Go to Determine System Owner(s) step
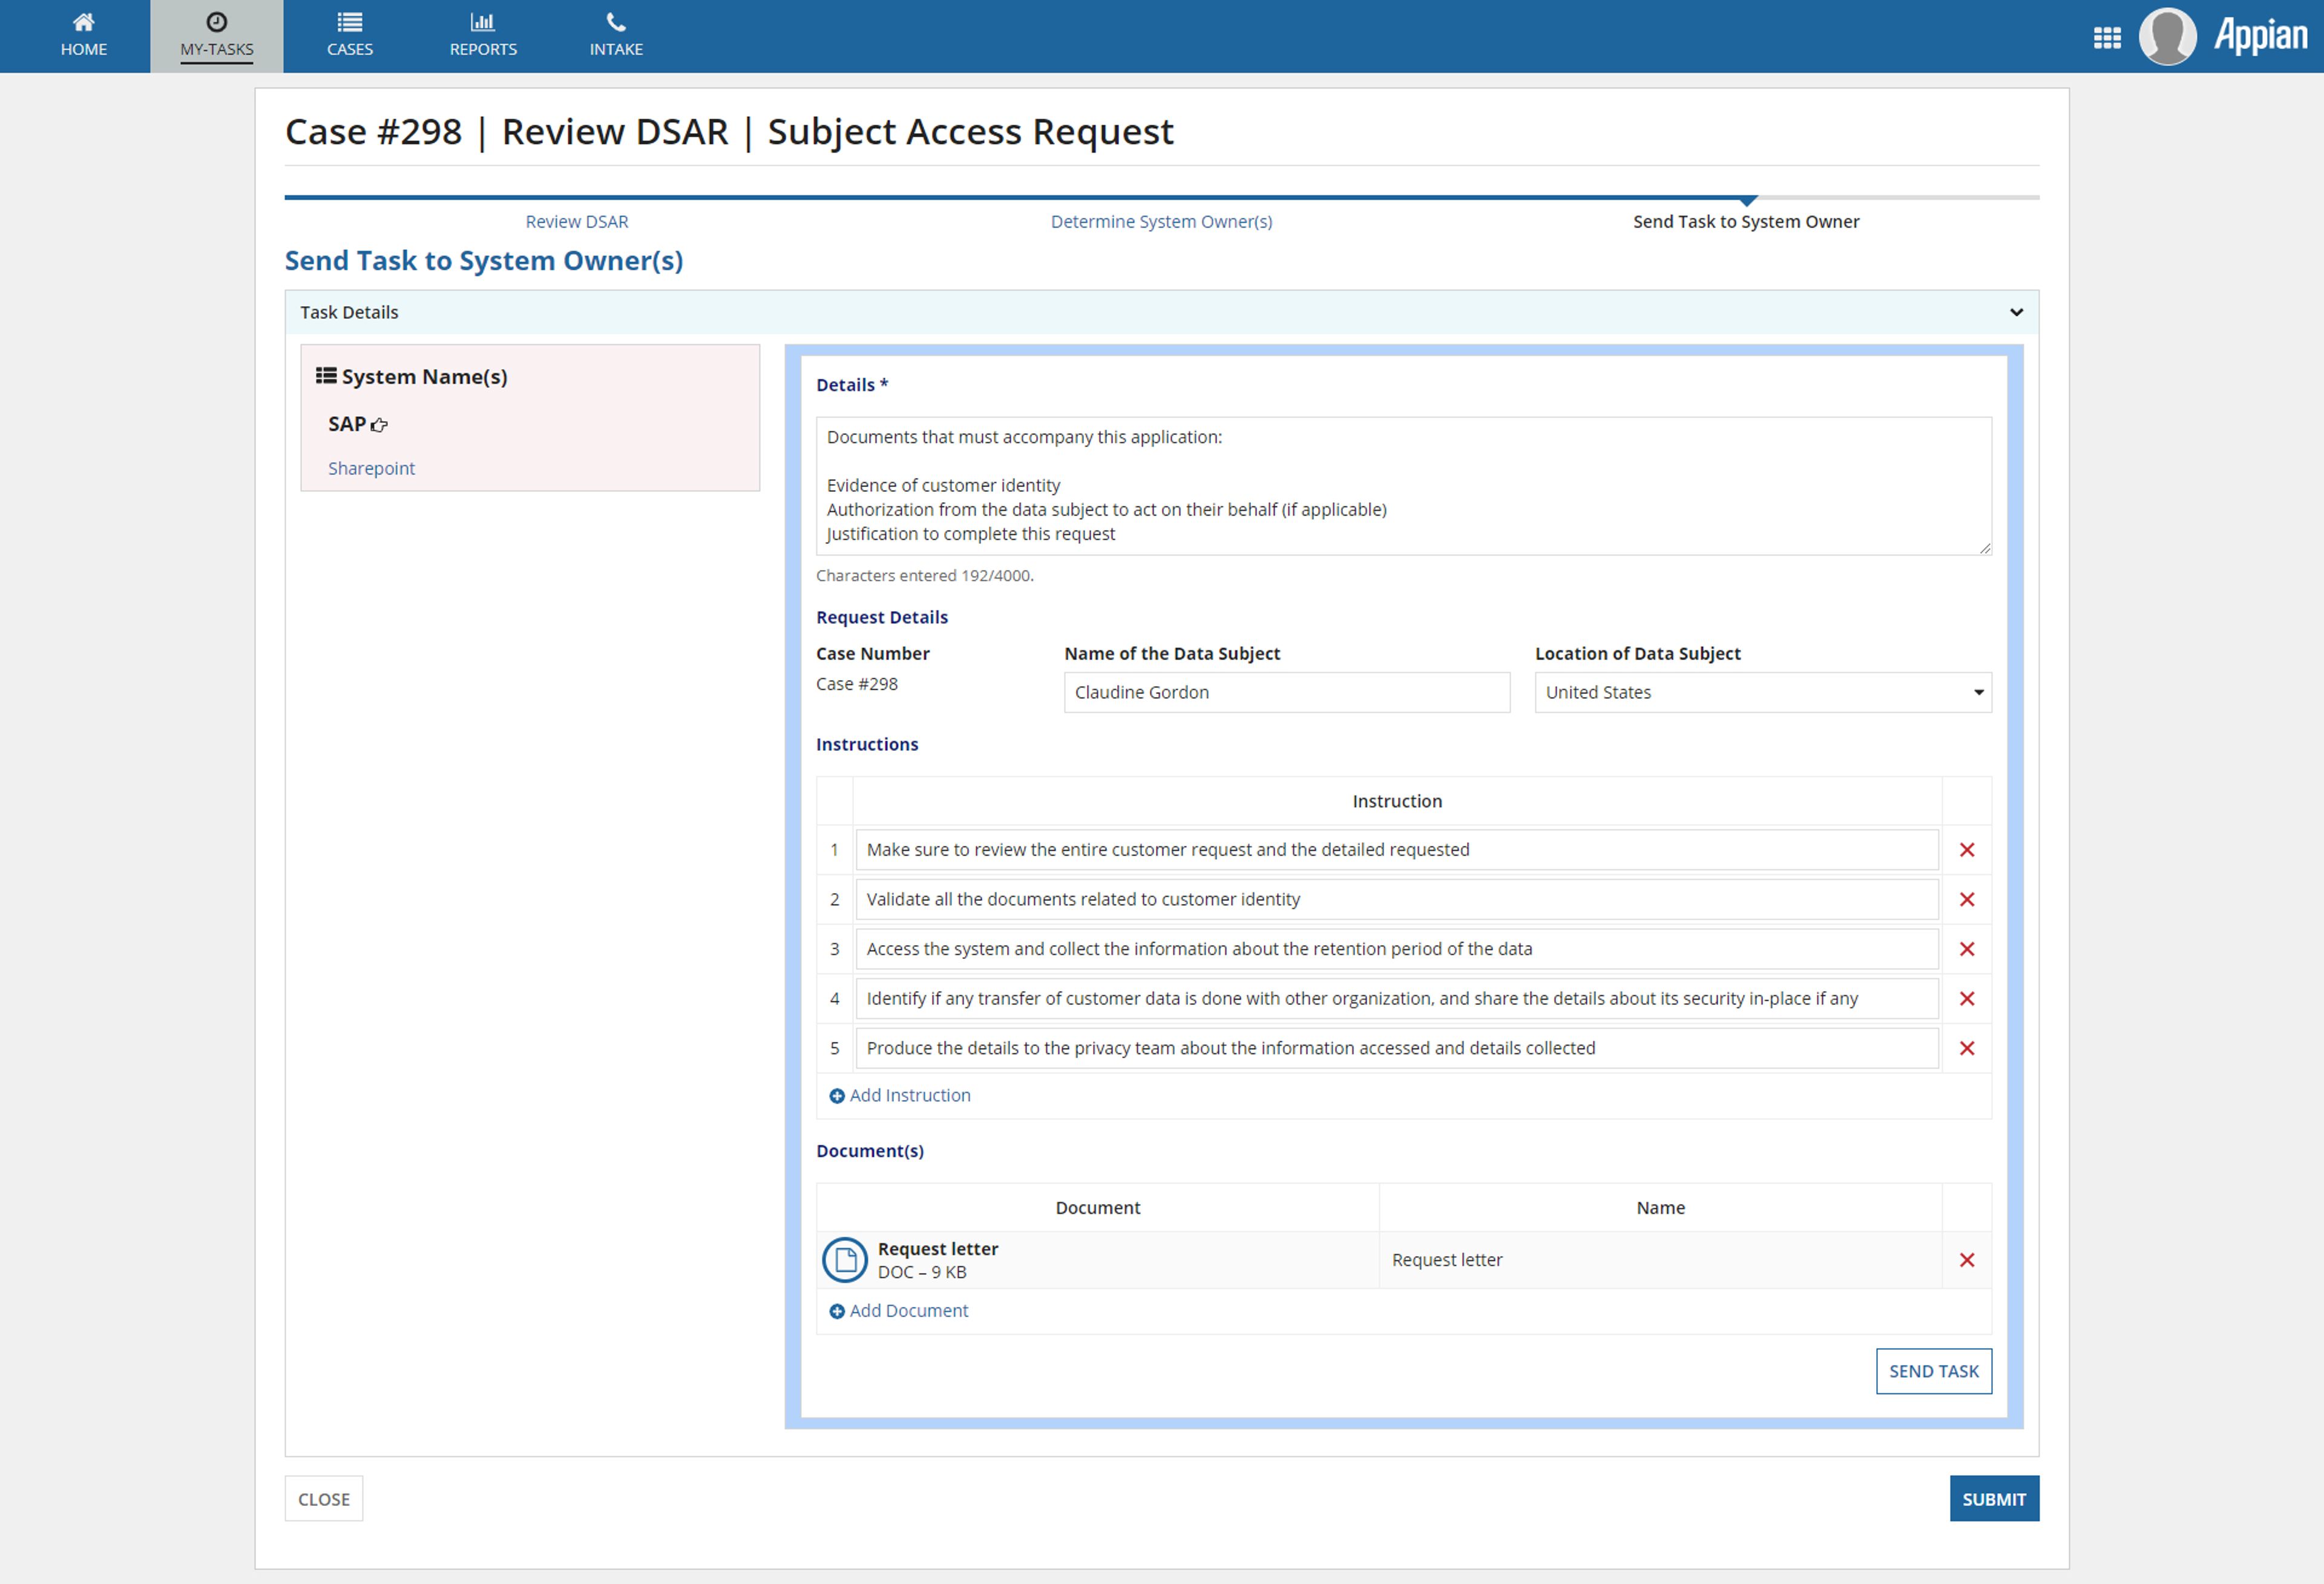This screenshot has height=1584, width=2324. click(x=1161, y=222)
